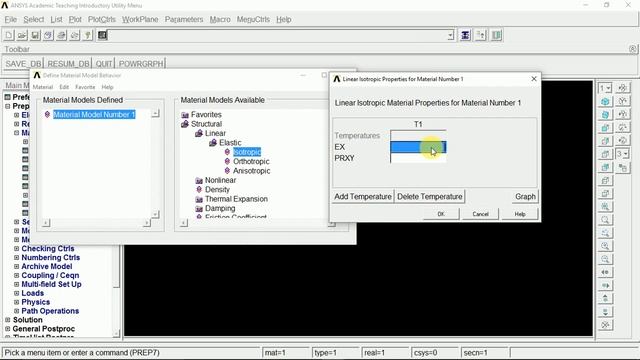Click Material Model Number 1 entry
The height and width of the screenshot is (360, 640).
[94, 115]
